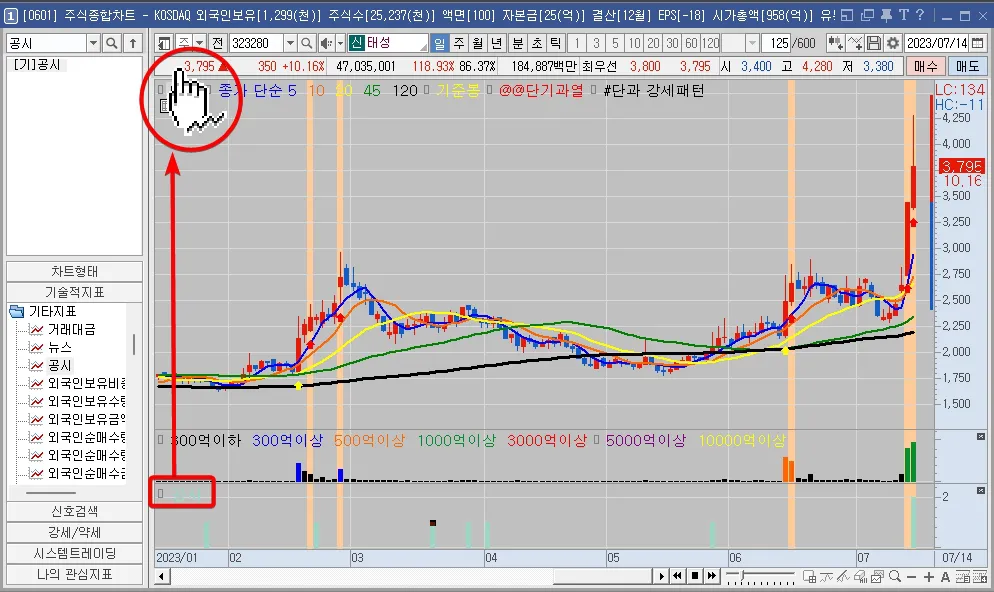This screenshot has width=994, height=592.
Task: Click the stock search magnifier icon
Action: tap(307, 43)
